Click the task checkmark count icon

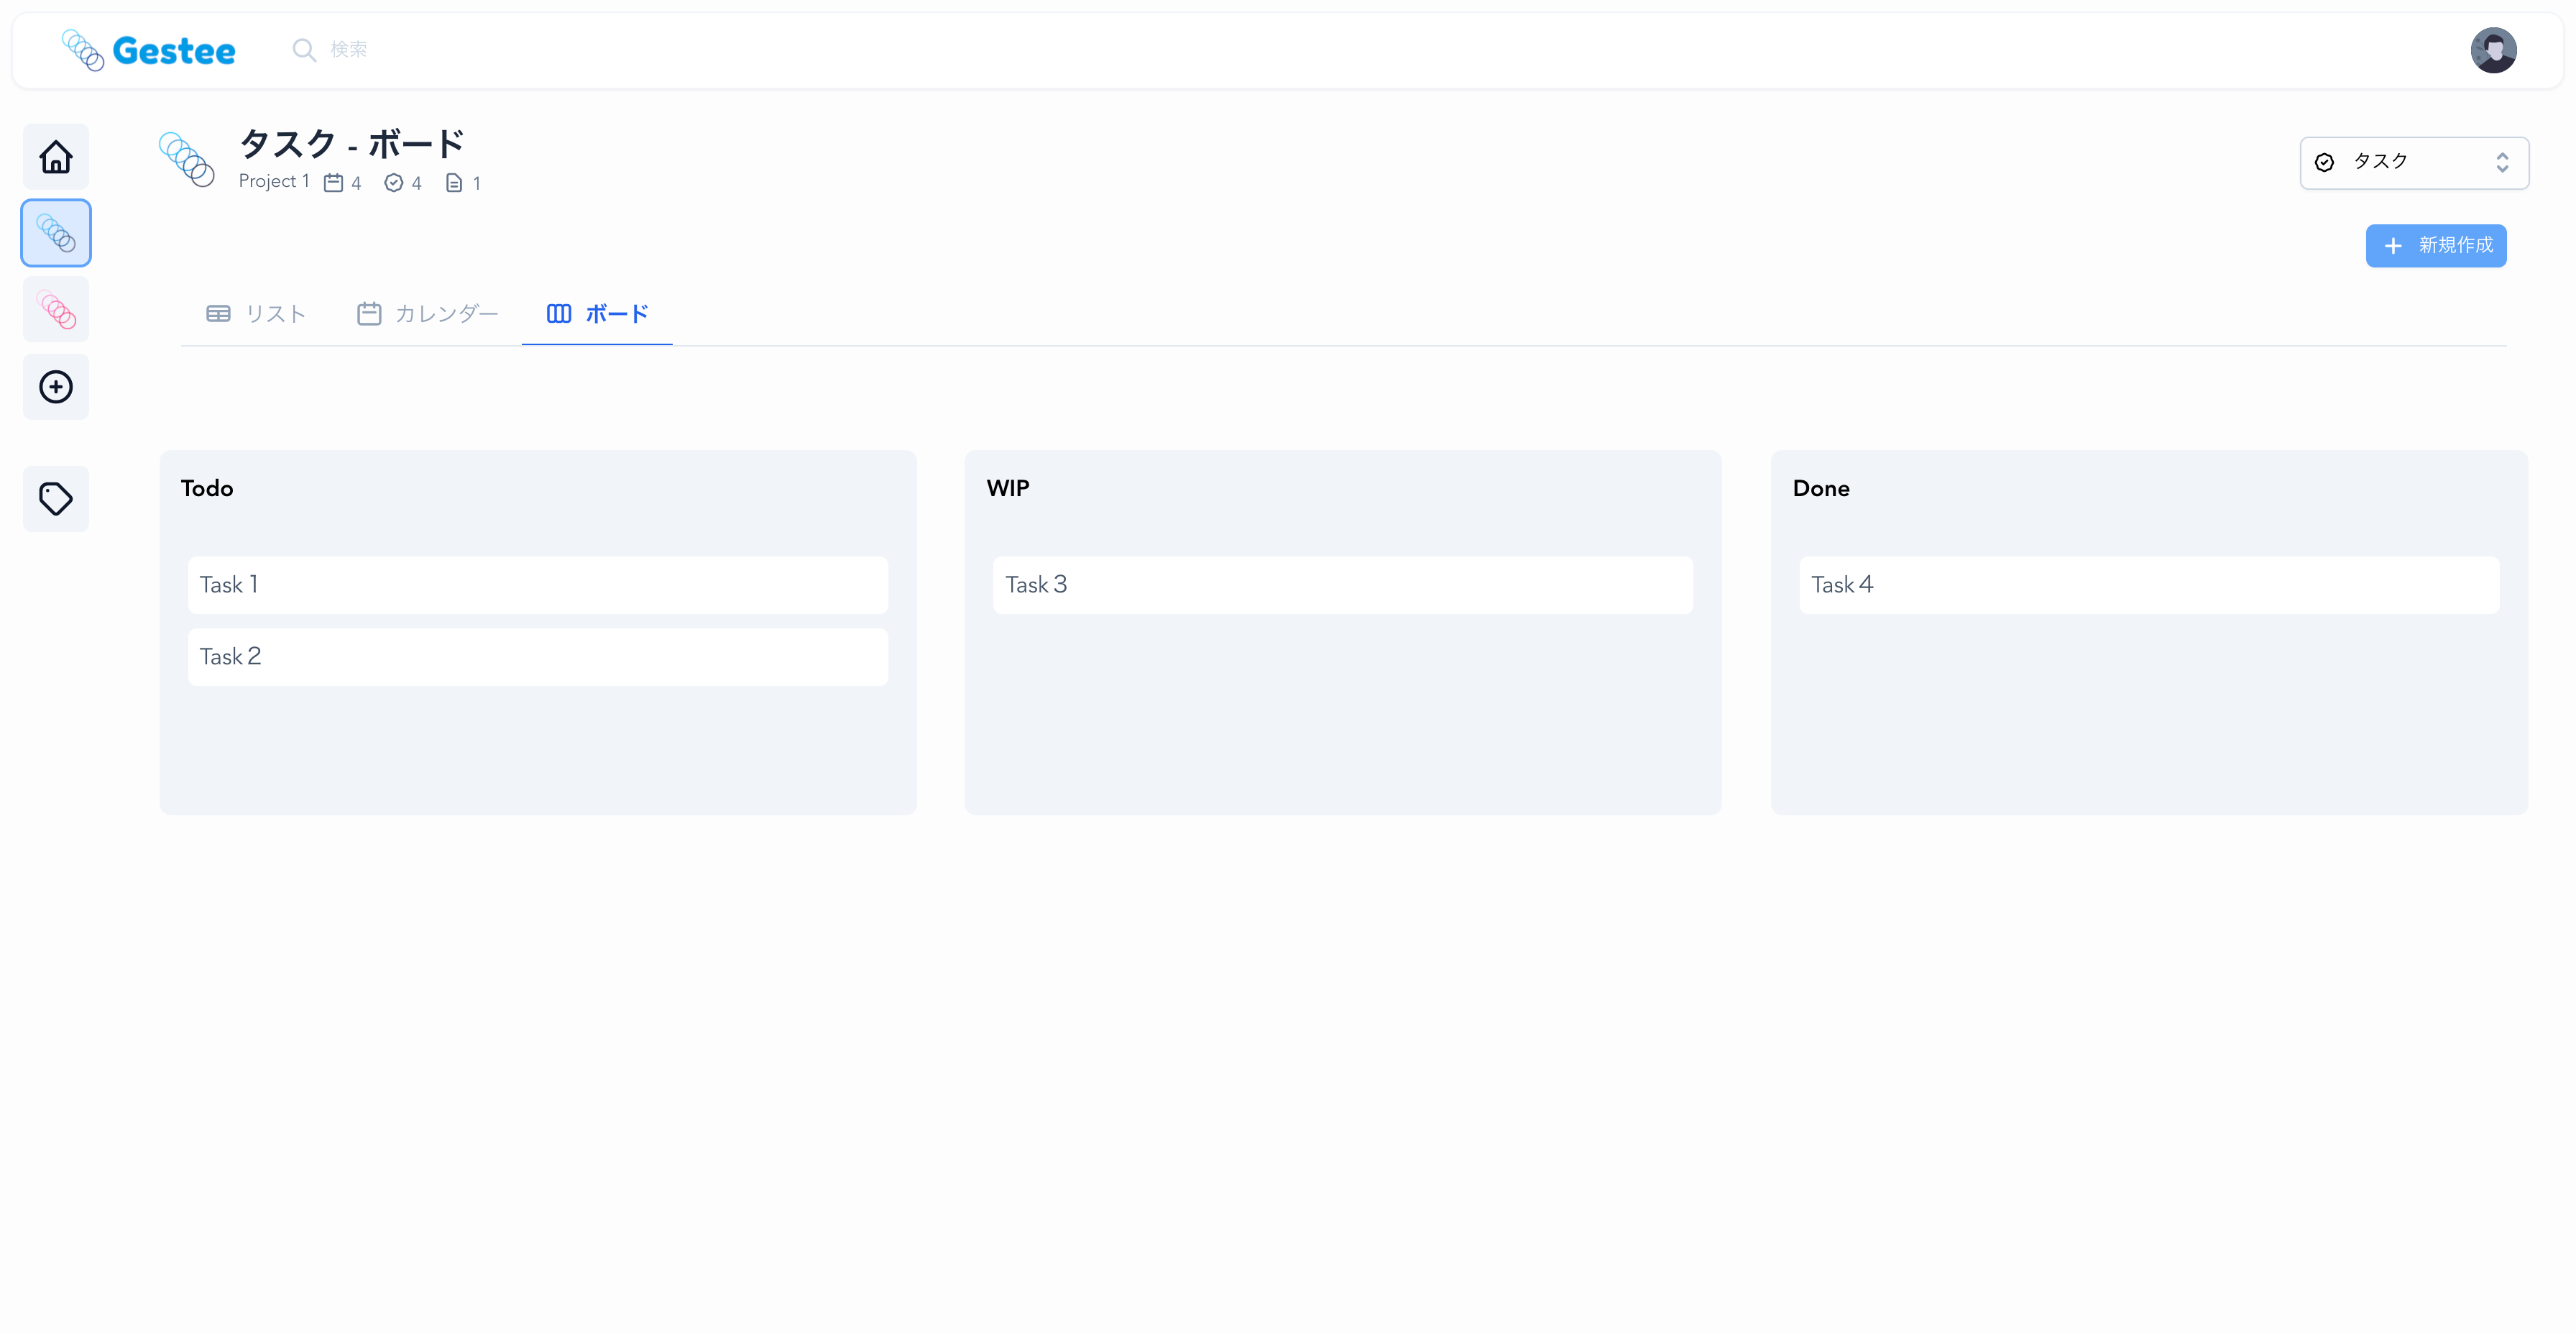click(x=394, y=183)
